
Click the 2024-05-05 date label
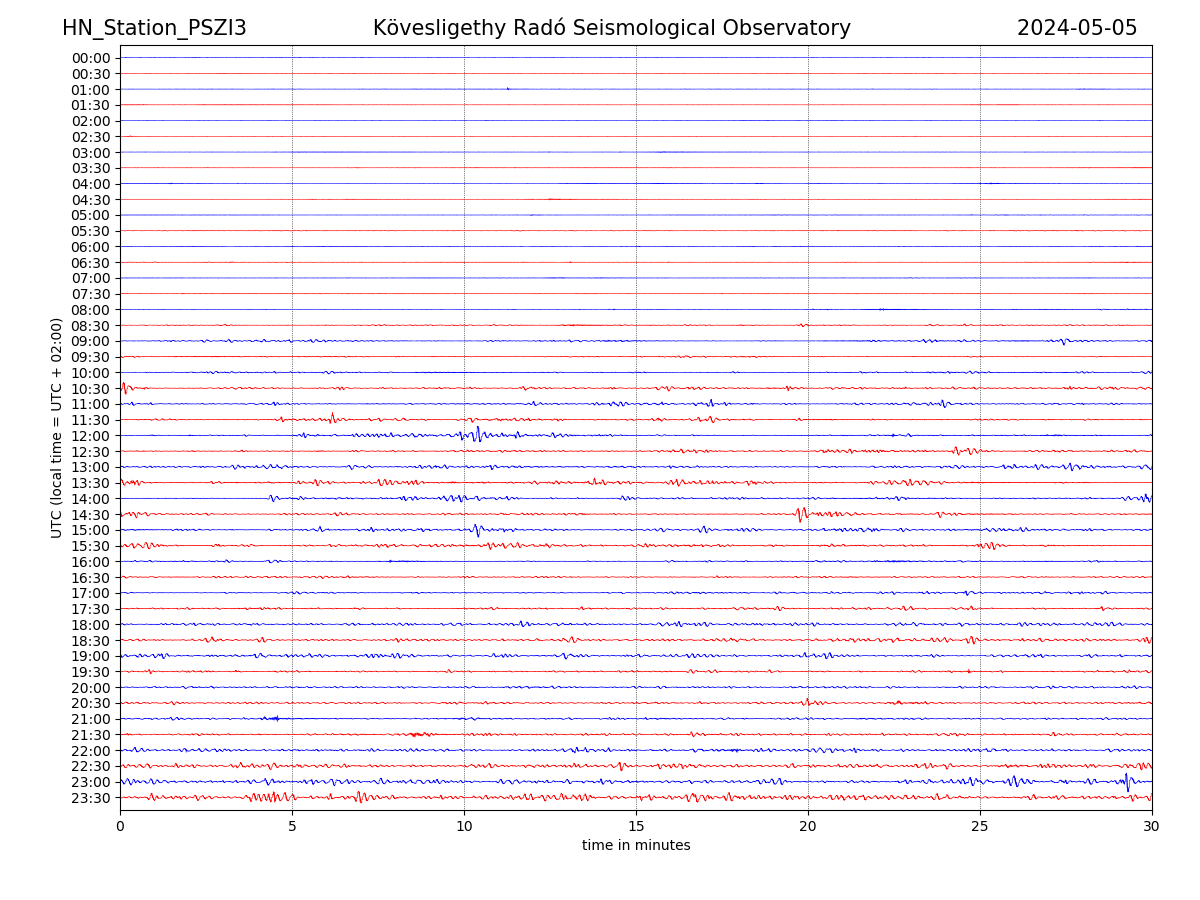point(1076,29)
